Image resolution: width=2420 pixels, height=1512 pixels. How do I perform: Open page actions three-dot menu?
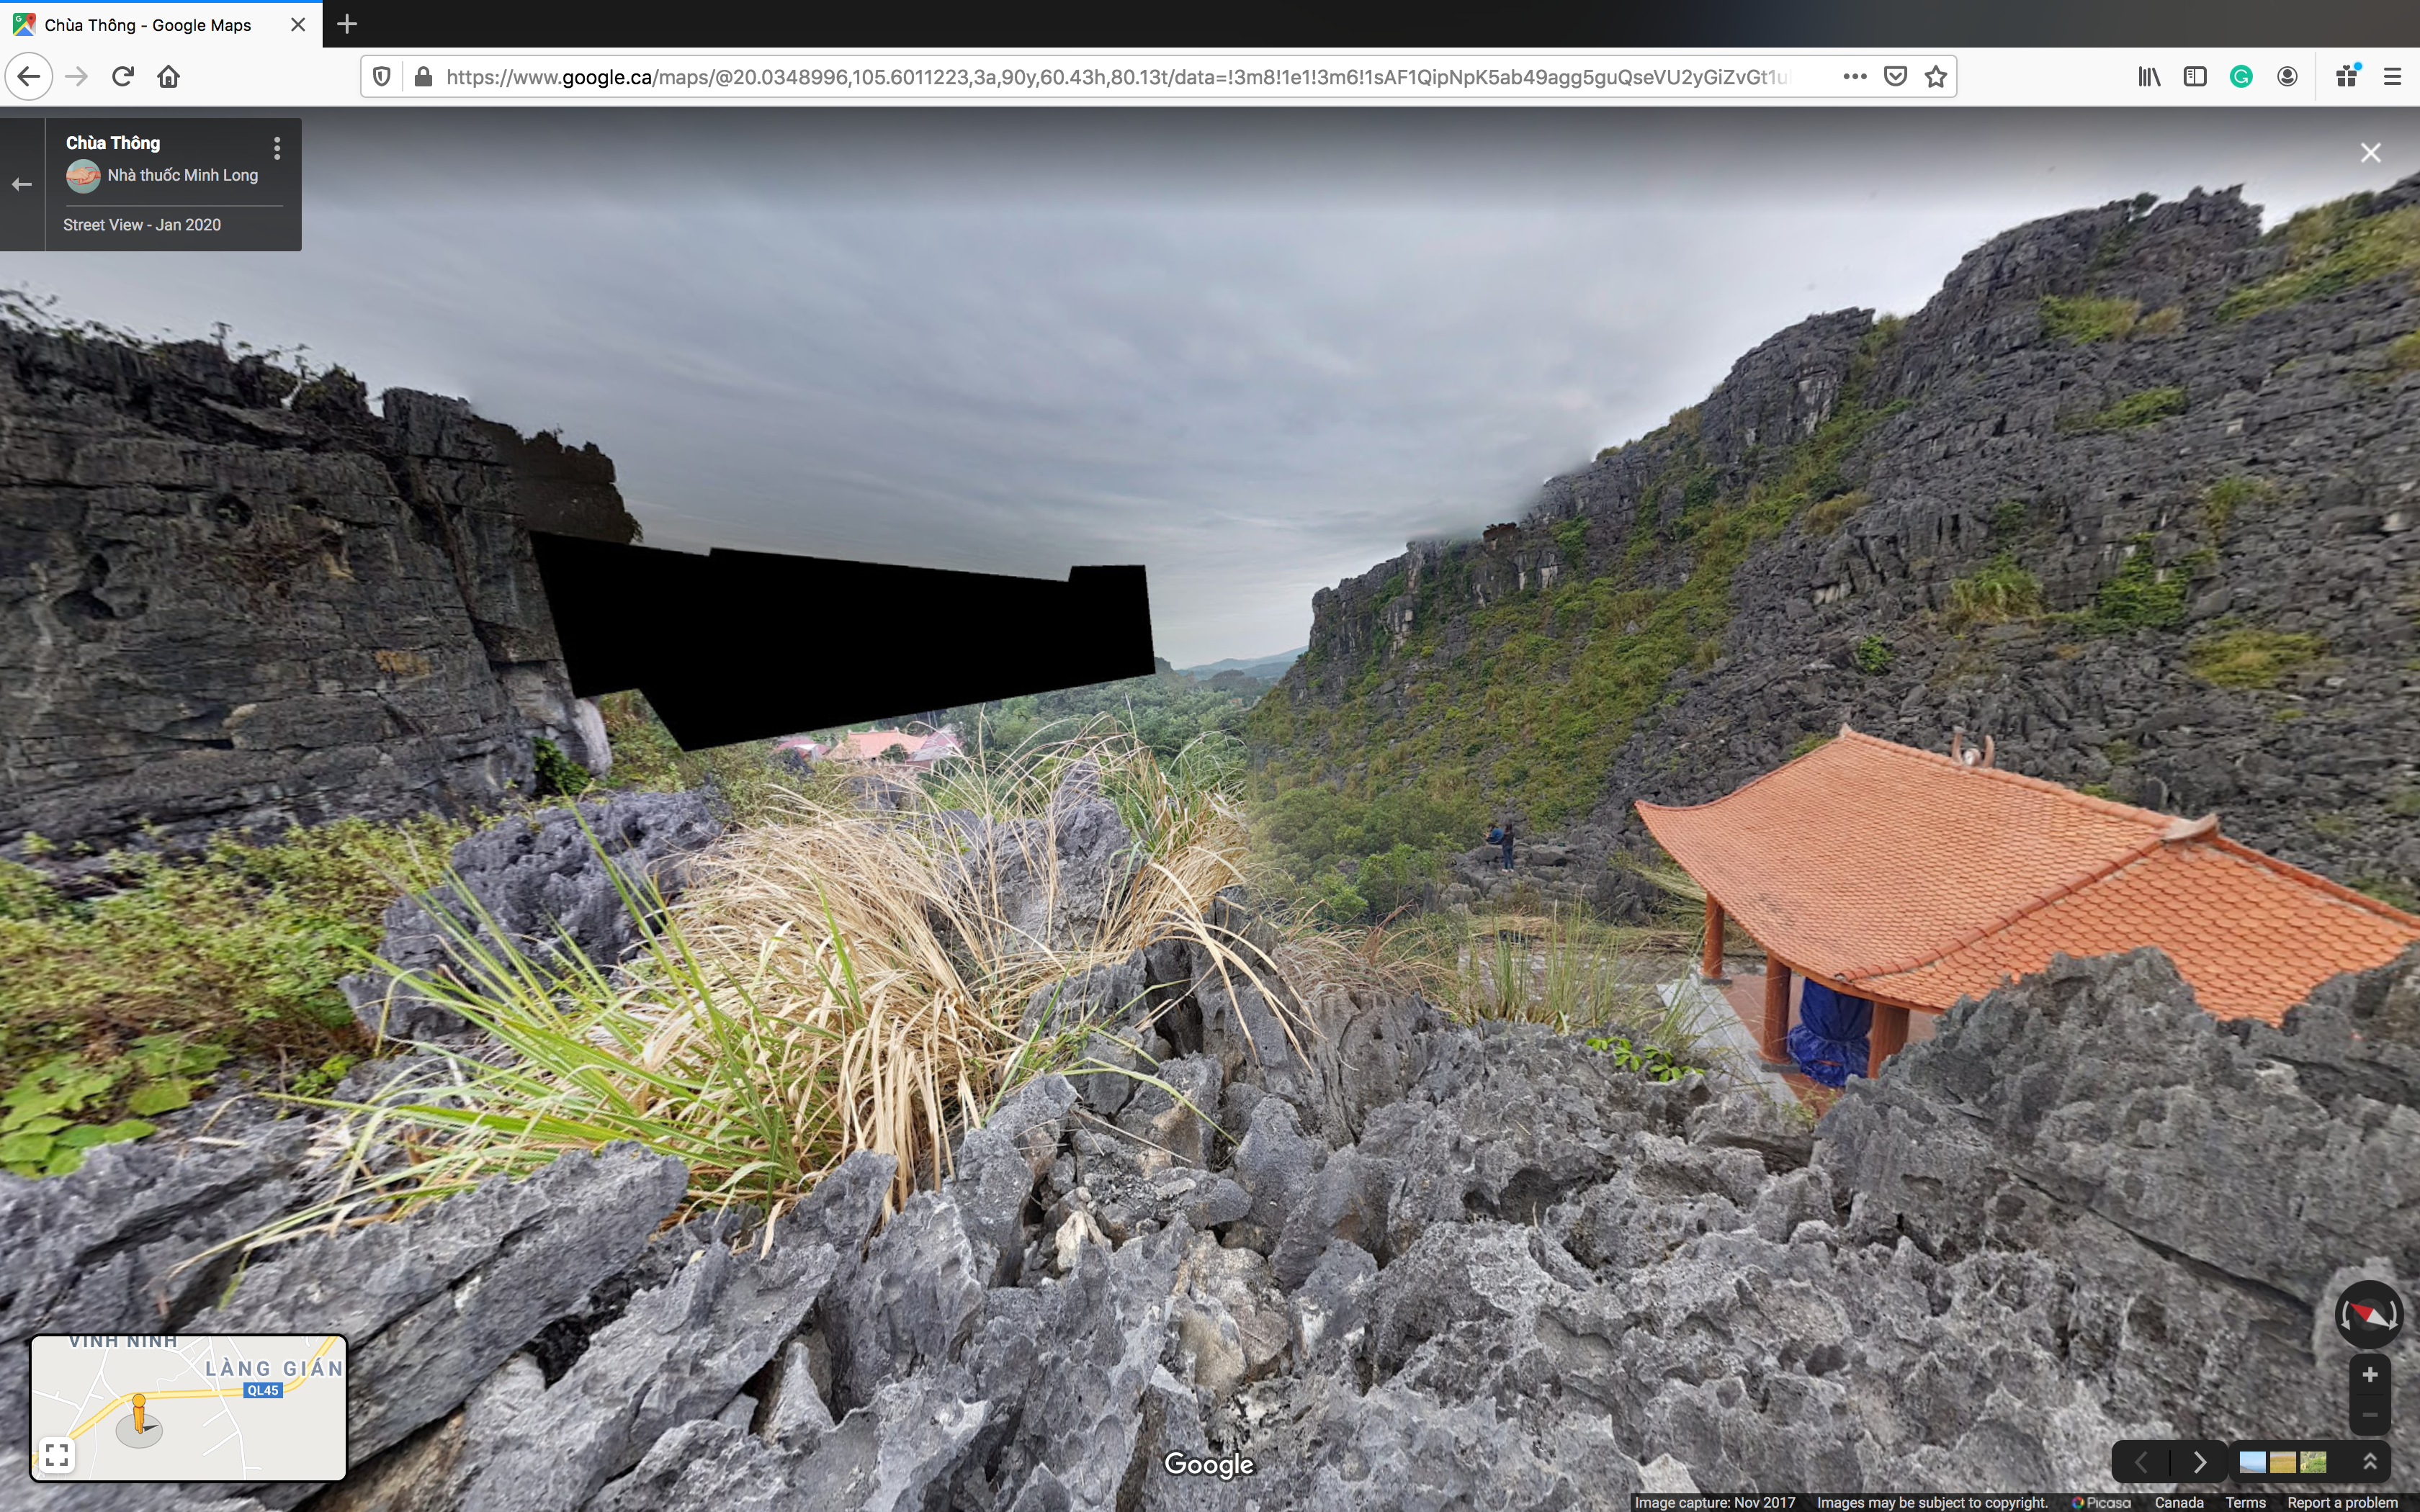1854,77
